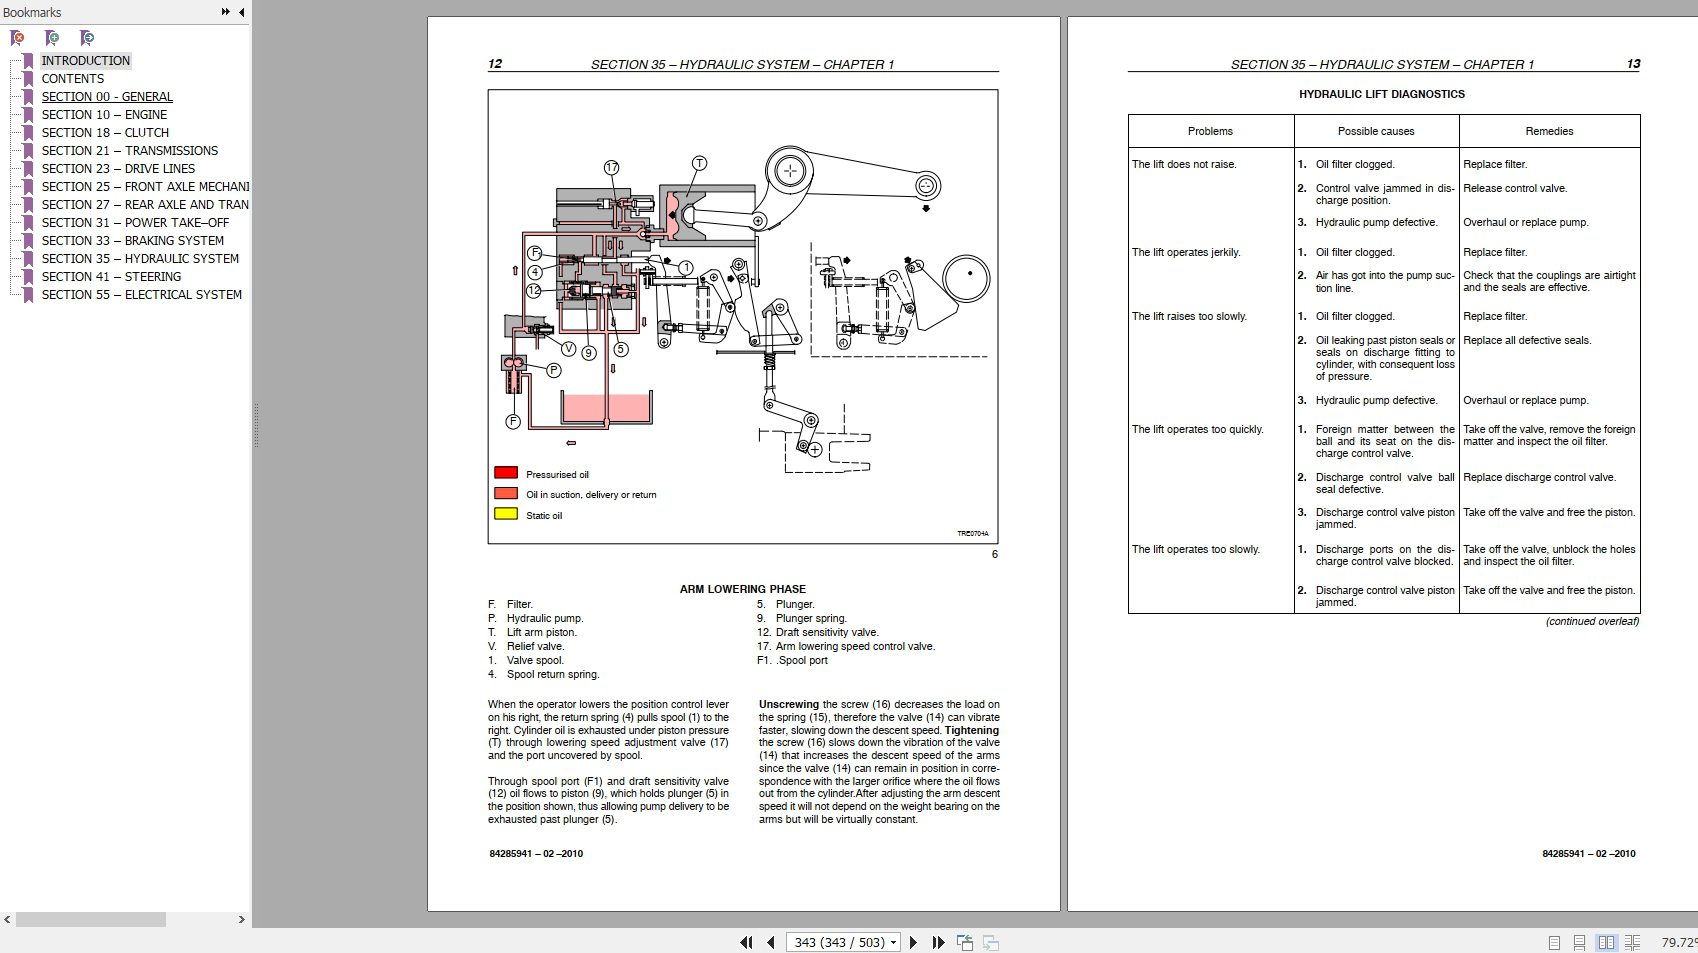Select single page view mode
Viewport: 1698px width, 953px height.
(1555, 941)
